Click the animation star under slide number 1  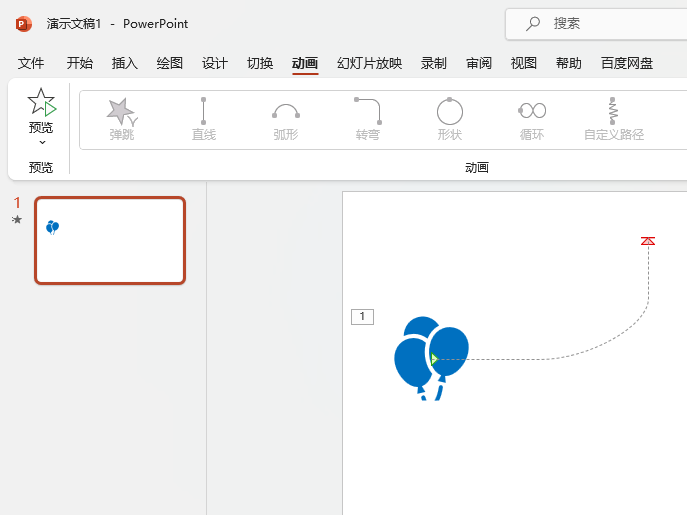[x=17, y=220]
